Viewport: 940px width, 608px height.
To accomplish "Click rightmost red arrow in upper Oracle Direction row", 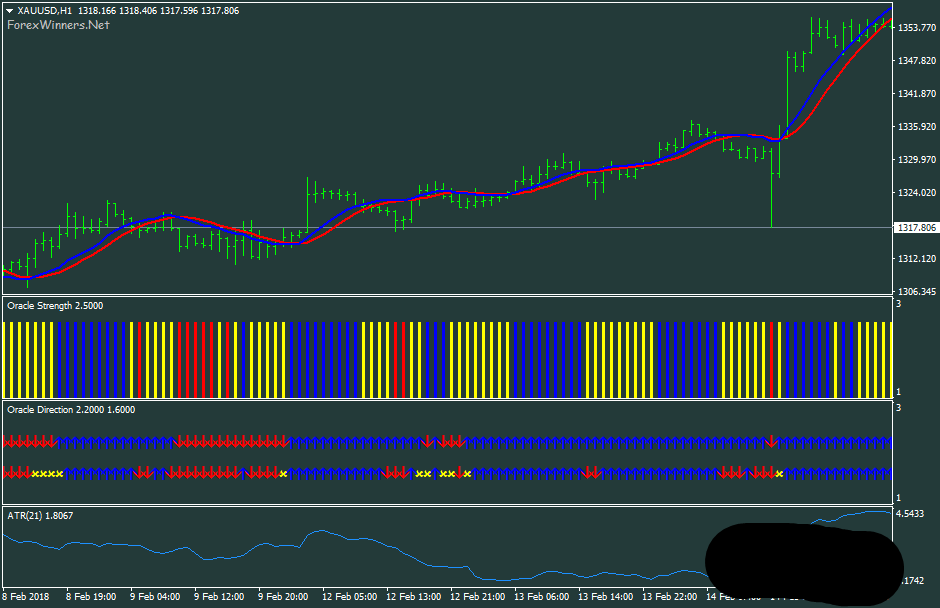I will point(771,442).
